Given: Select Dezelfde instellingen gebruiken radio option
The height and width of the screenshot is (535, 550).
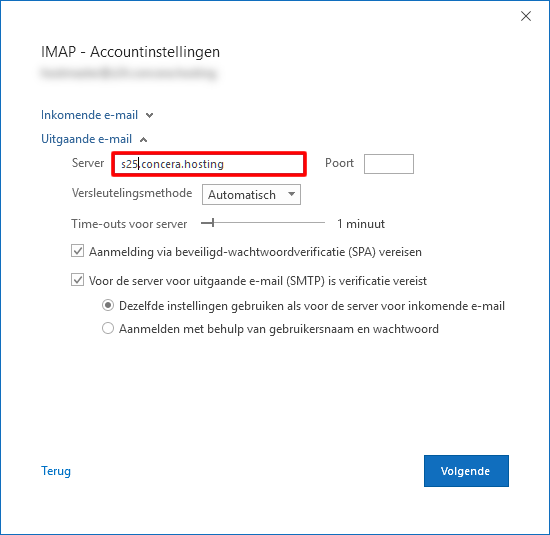Looking at the screenshot, I should pos(108,306).
